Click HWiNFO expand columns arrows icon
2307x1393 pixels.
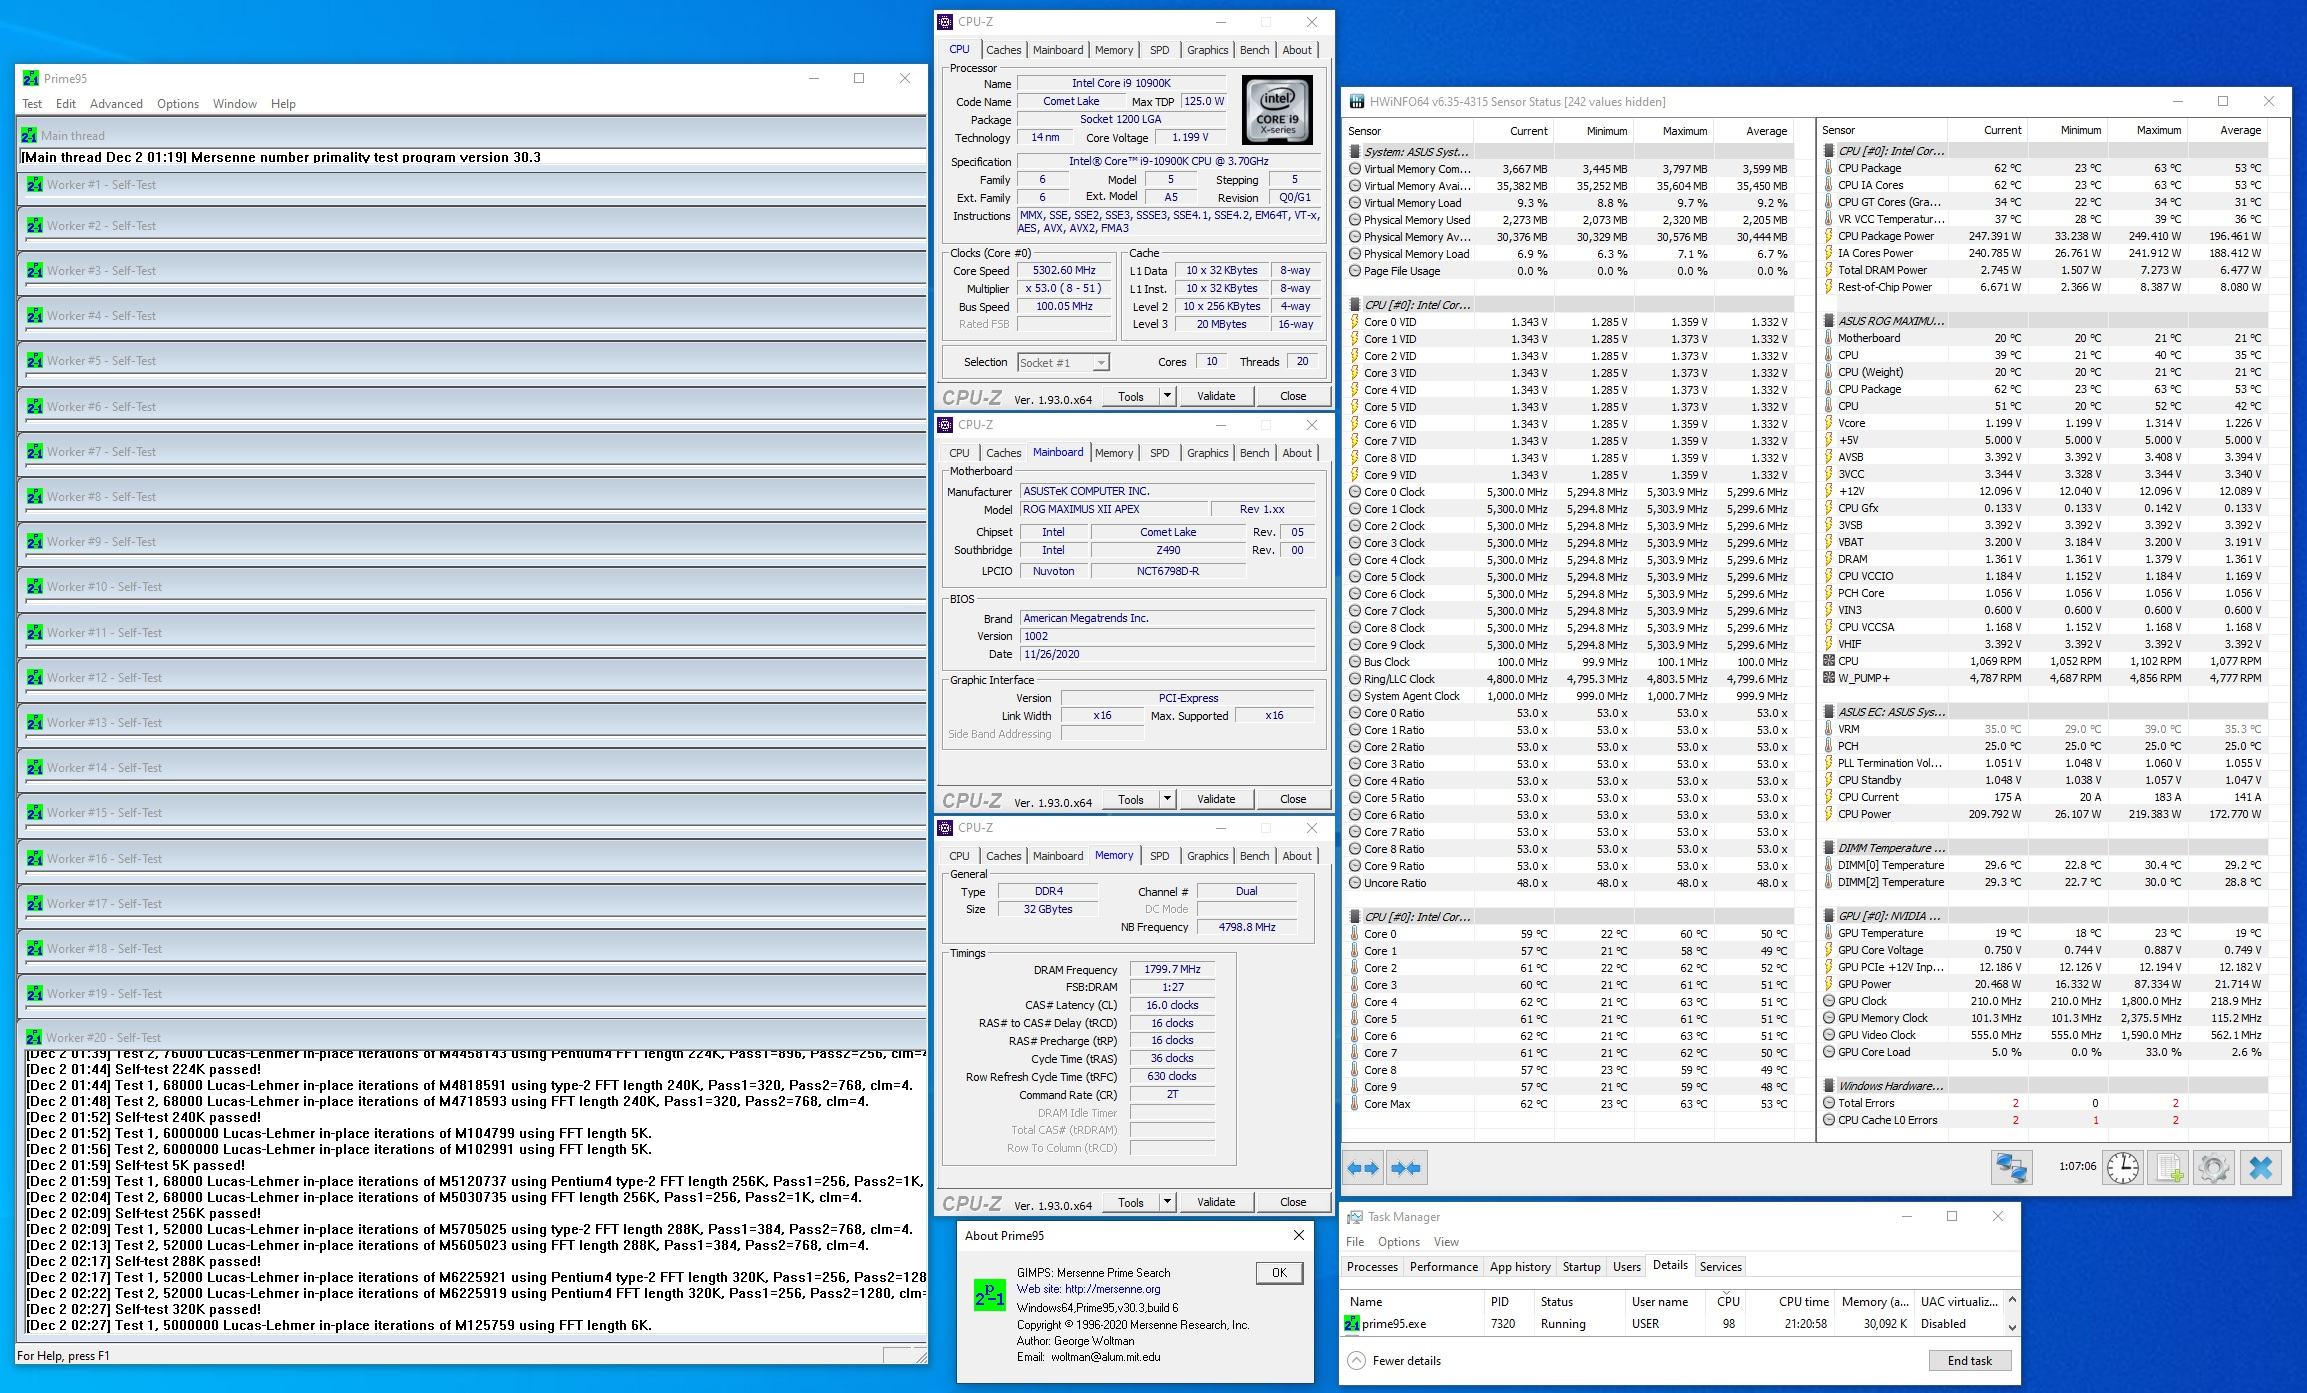tap(1363, 1168)
